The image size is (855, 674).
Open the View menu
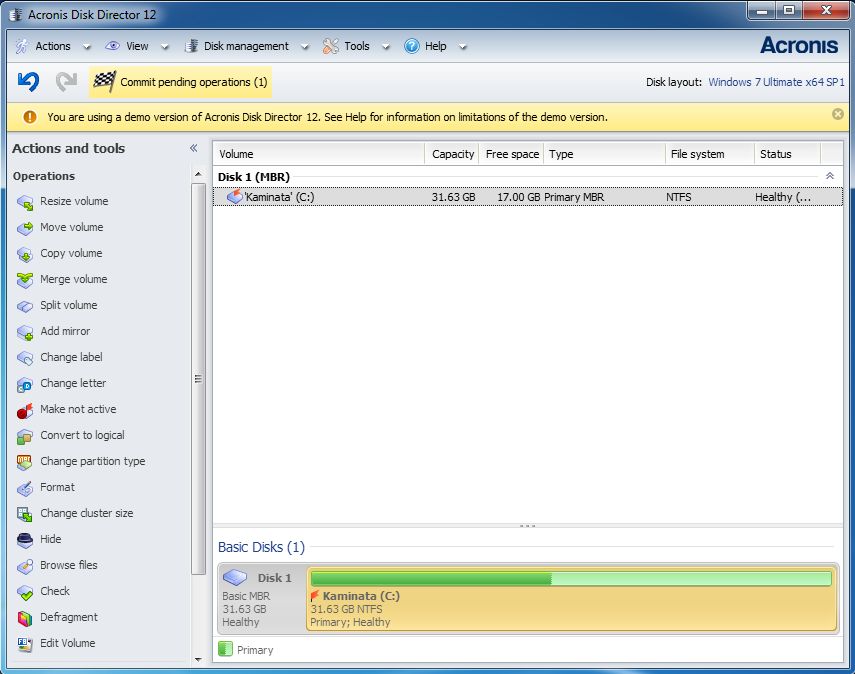(137, 46)
